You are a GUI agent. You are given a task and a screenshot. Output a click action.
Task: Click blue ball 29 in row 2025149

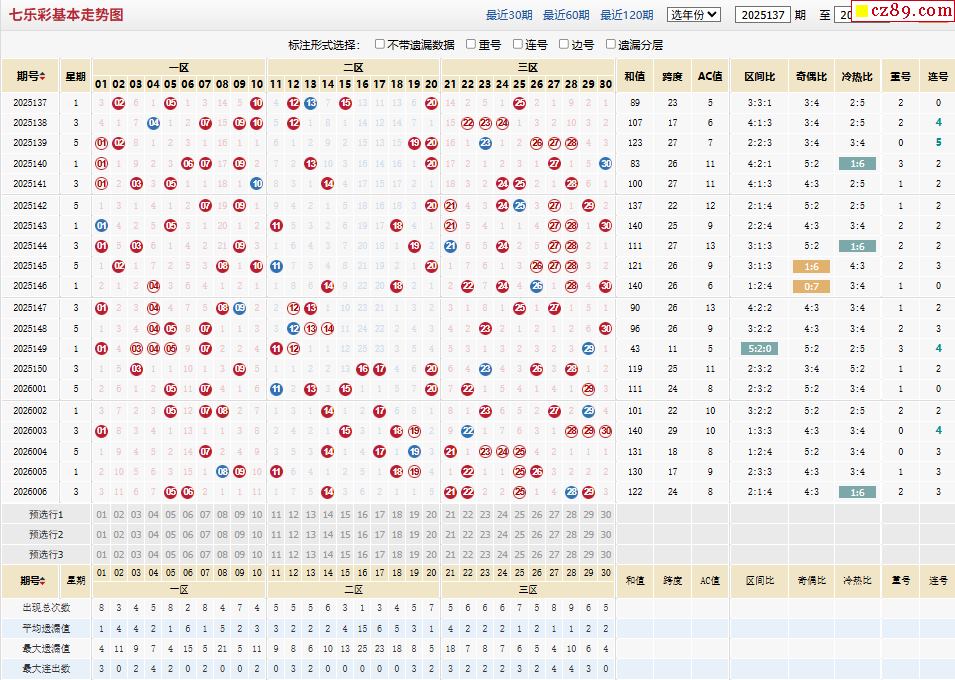pos(588,348)
